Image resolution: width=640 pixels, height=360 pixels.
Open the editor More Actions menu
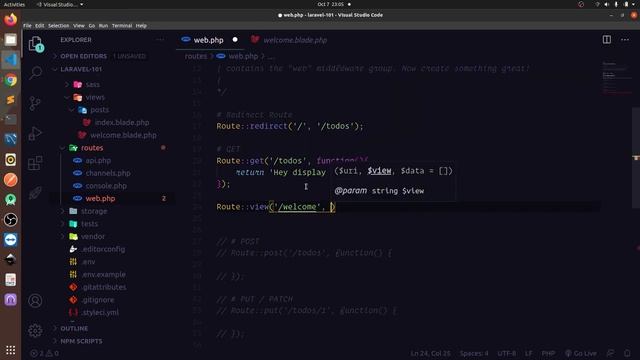625,40
